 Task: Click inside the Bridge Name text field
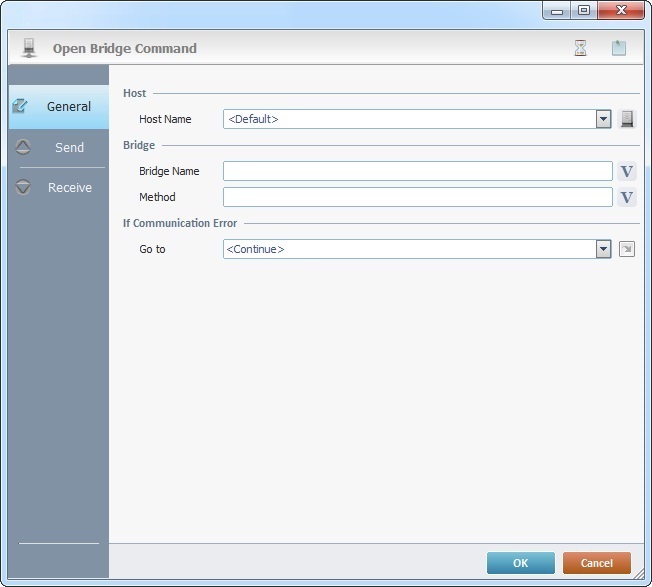point(417,171)
